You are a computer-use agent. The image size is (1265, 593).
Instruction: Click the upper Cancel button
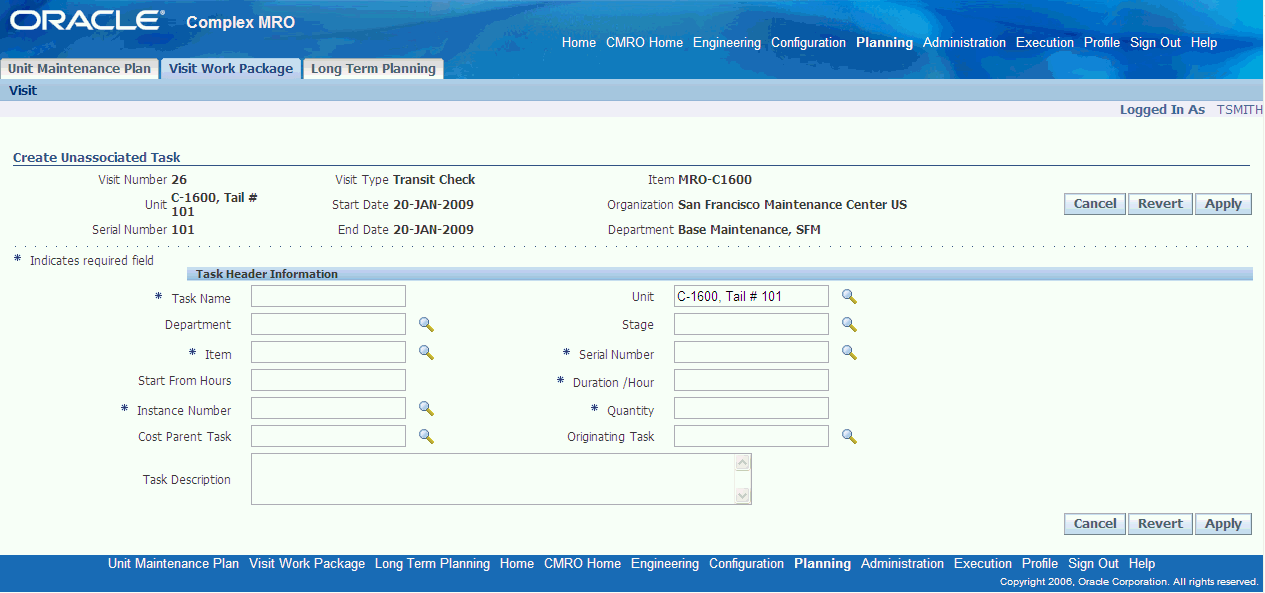[x=1095, y=204]
